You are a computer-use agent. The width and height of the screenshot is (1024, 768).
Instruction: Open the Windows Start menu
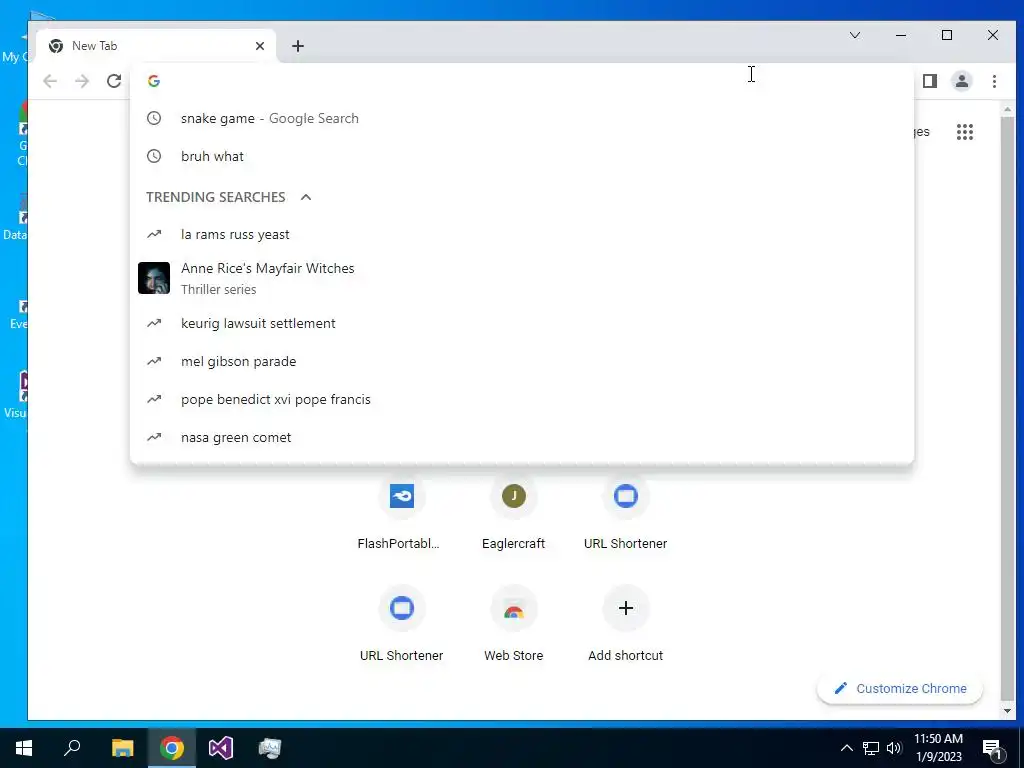[24, 748]
